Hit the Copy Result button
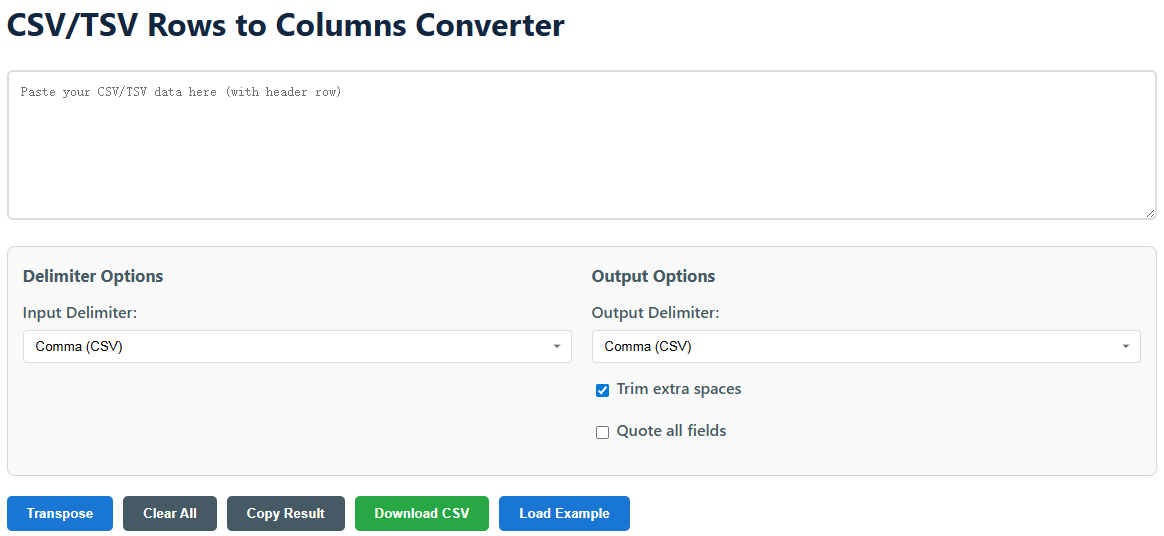Viewport: 1164px width, 536px height. tap(286, 513)
